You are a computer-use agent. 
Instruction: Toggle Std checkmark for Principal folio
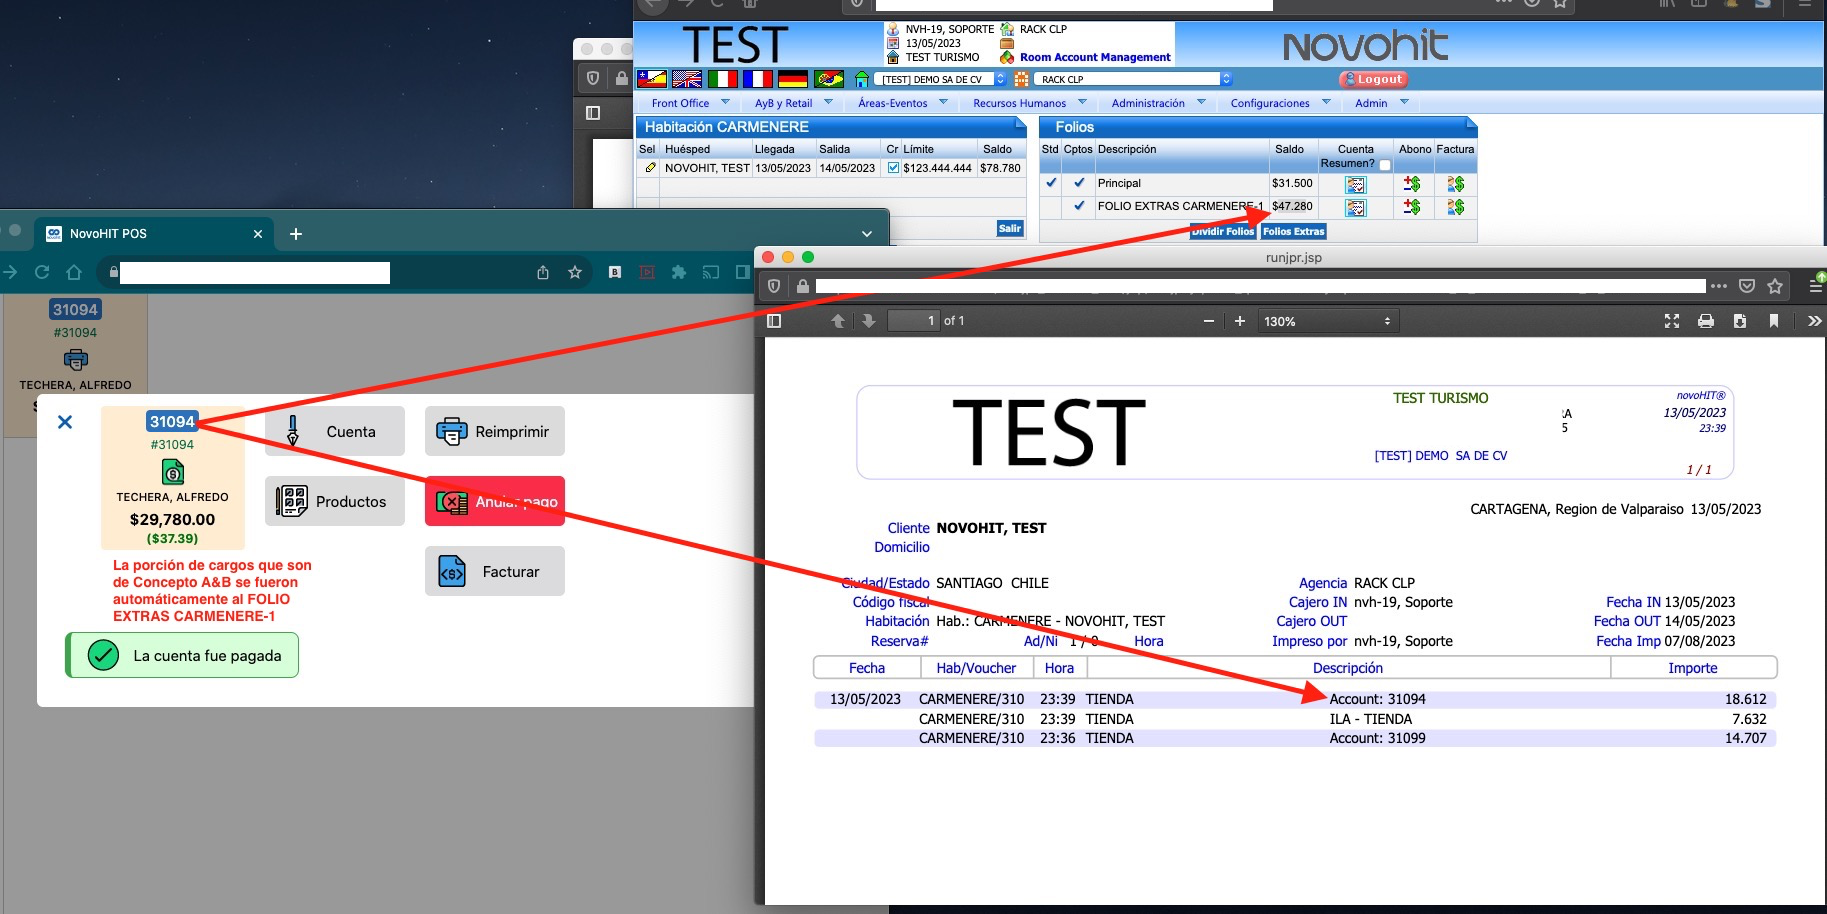1051,183
